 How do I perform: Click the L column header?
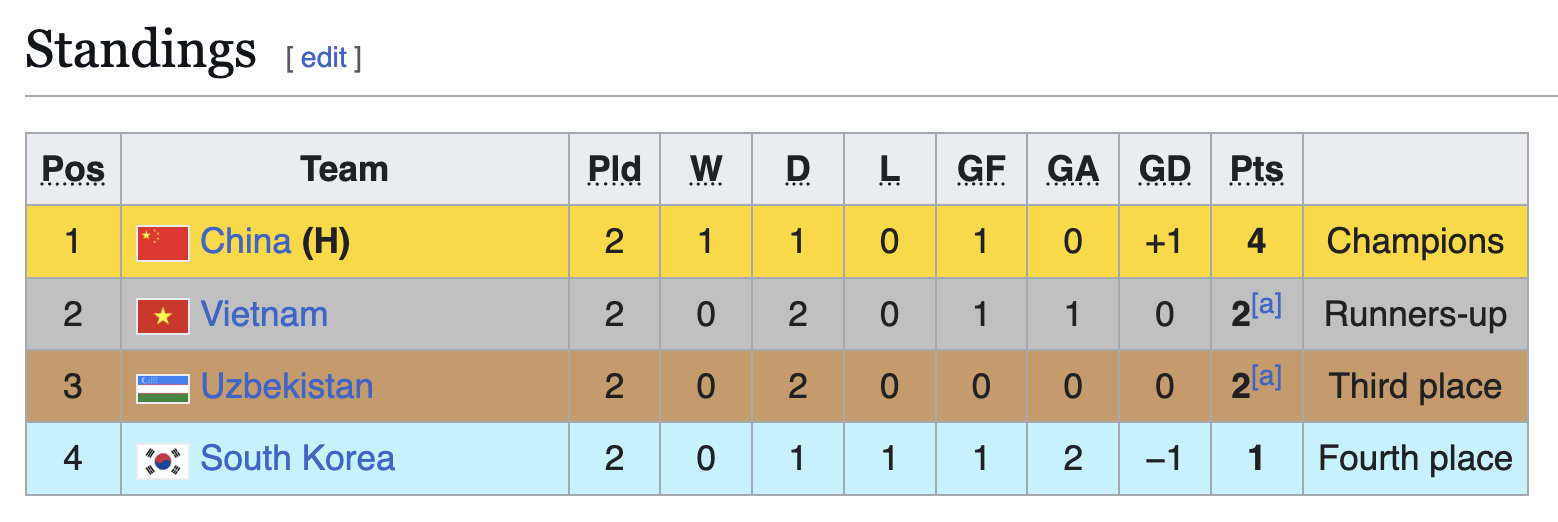889,170
